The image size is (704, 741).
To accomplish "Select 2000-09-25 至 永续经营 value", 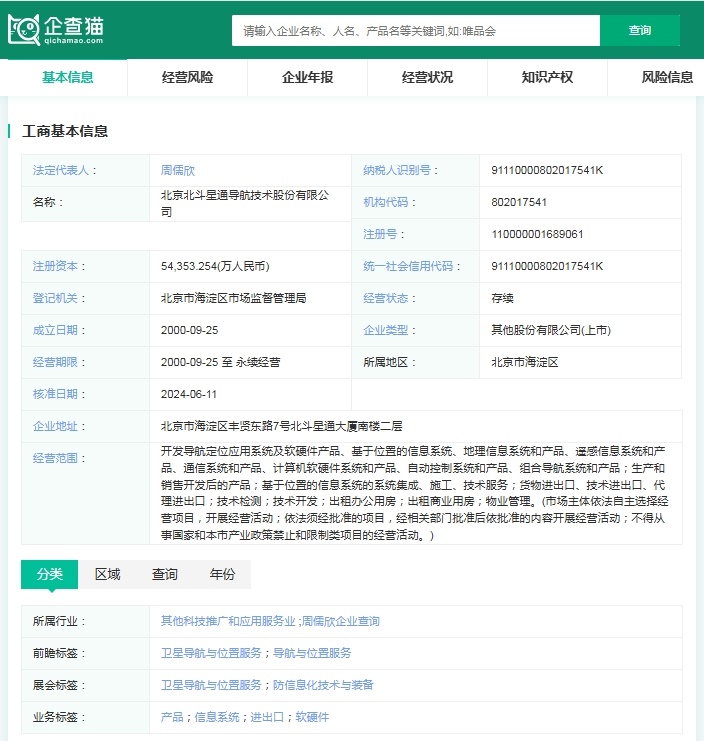I will click(221, 362).
